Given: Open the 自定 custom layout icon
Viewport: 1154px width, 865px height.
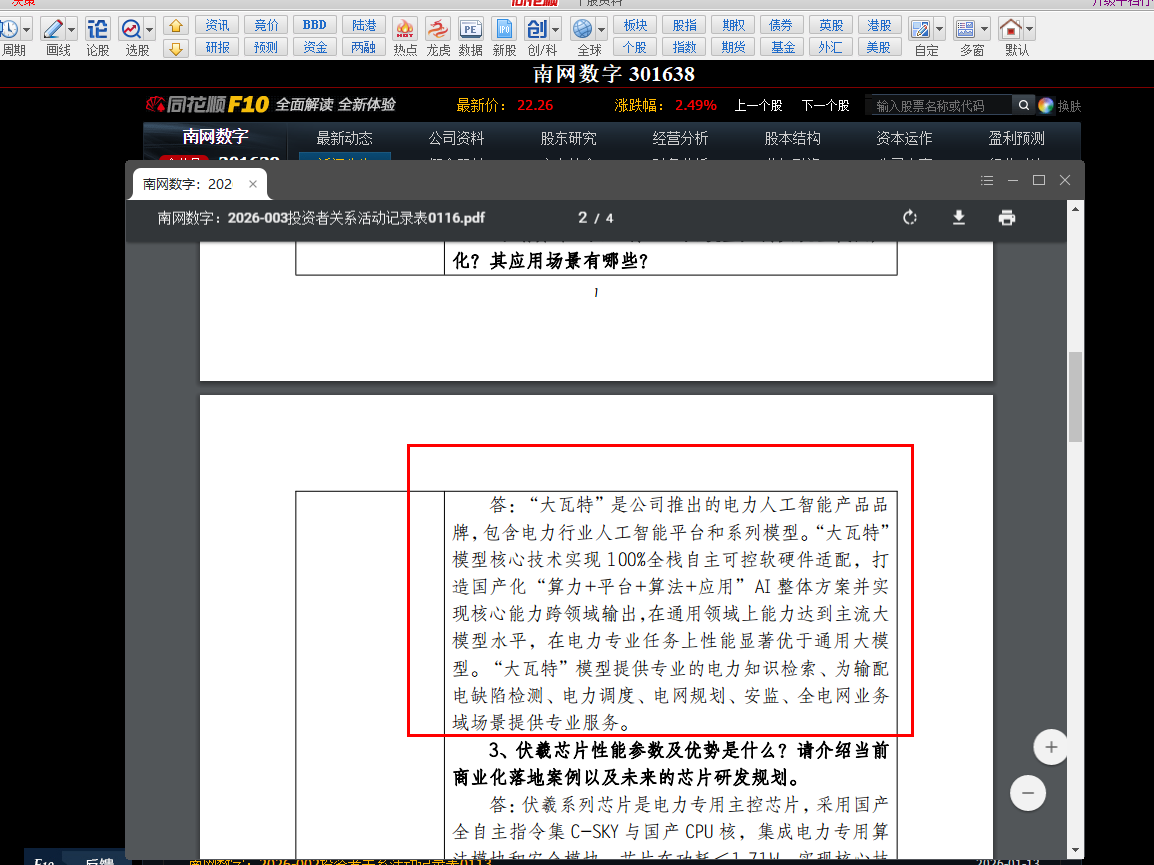Looking at the screenshot, I should (x=921, y=29).
